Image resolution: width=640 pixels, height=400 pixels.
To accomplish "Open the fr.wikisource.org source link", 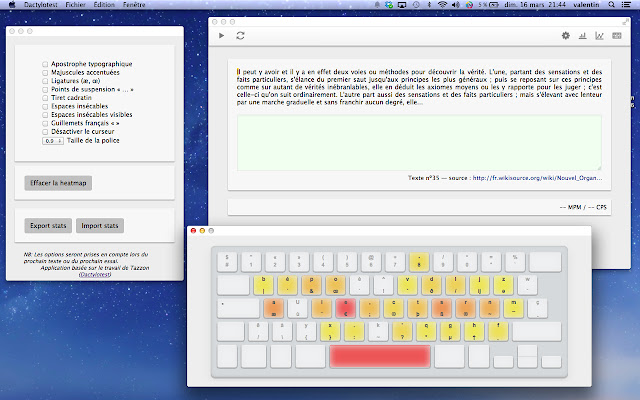I will (x=537, y=178).
